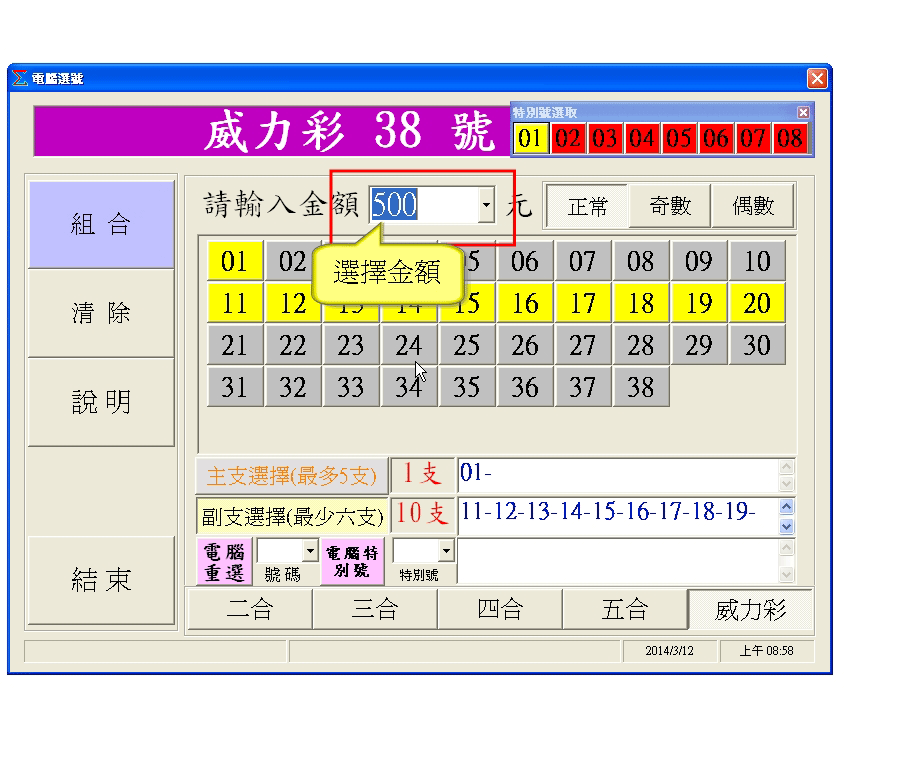The height and width of the screenshot is (763, 903).
Task: Select number 38 in the grid
Action: point(641,387)
